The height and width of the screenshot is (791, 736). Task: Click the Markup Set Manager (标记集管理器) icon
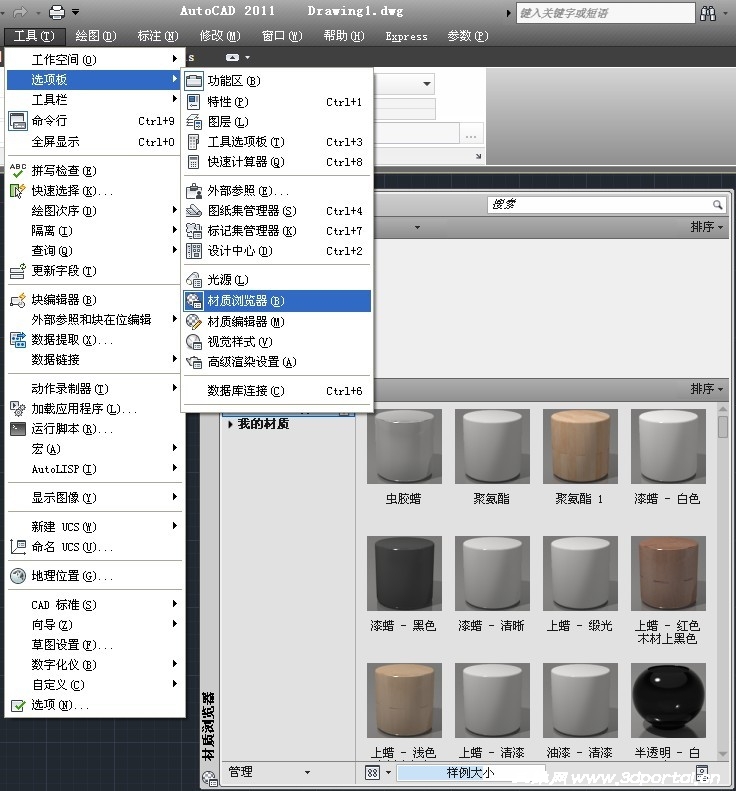click(x=194, y=231)
